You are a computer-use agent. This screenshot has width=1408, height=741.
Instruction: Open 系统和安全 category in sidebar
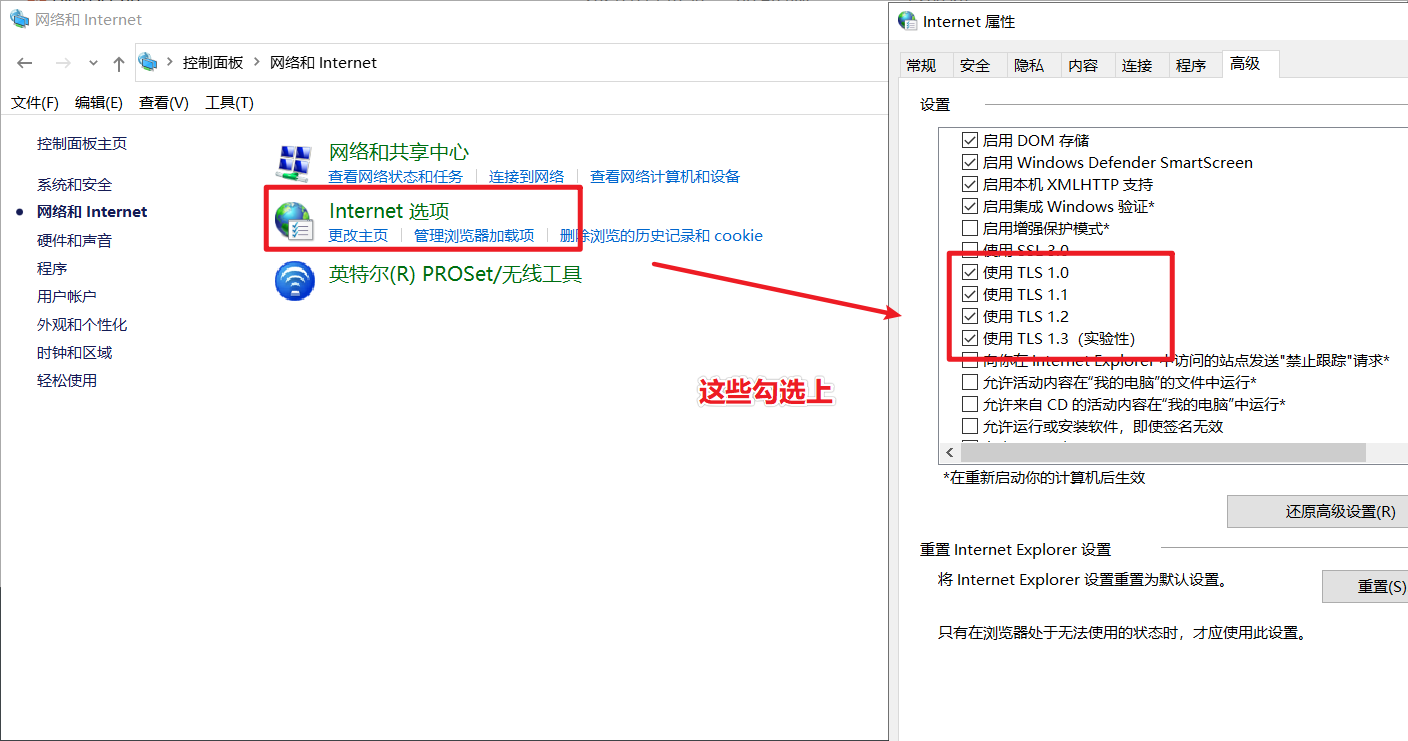(75, 185)
